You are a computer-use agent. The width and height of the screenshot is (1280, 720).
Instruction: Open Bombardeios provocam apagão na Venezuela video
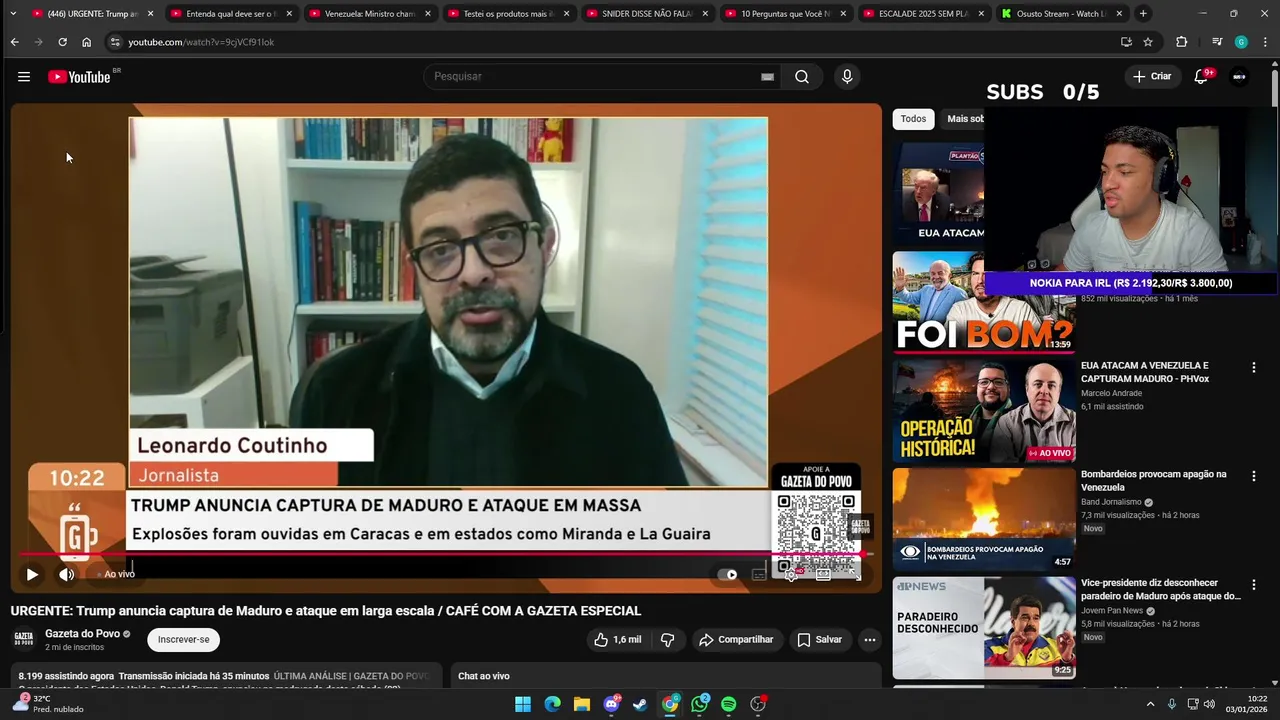[x=1153, y=480]
